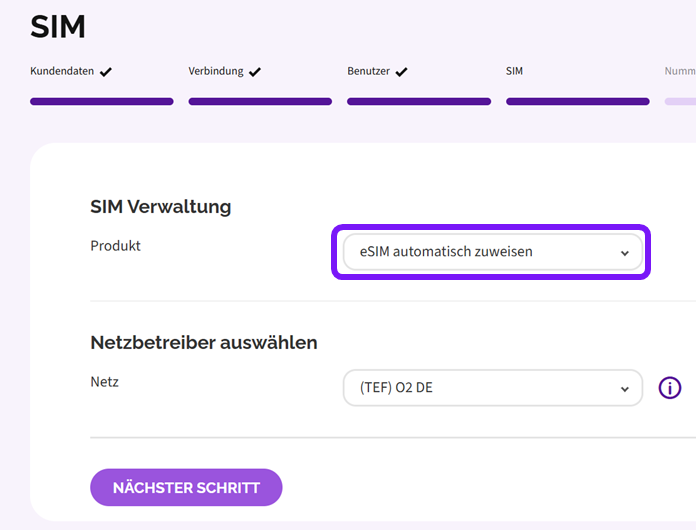Screen dimensions: 696x530
Task: Click the progress bar under the SIM step
Action: pyautogui.click(x=577, y=101)
